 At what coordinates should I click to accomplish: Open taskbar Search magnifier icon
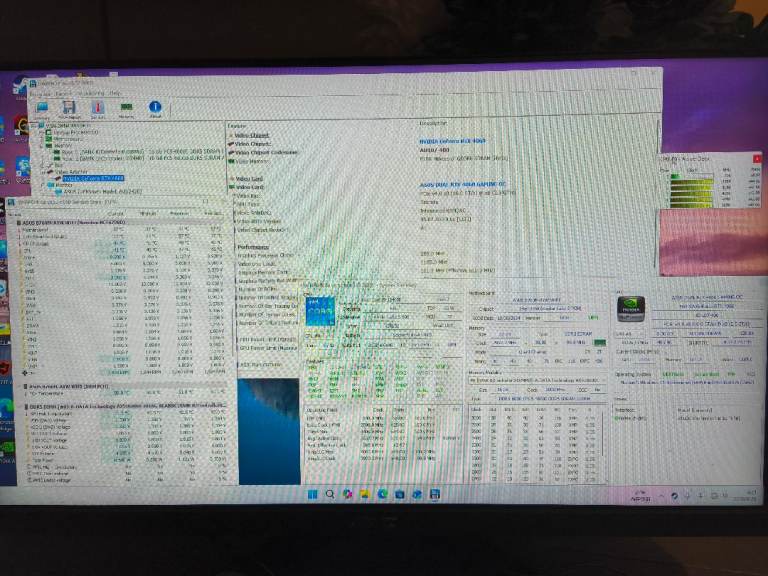[330, 494]
